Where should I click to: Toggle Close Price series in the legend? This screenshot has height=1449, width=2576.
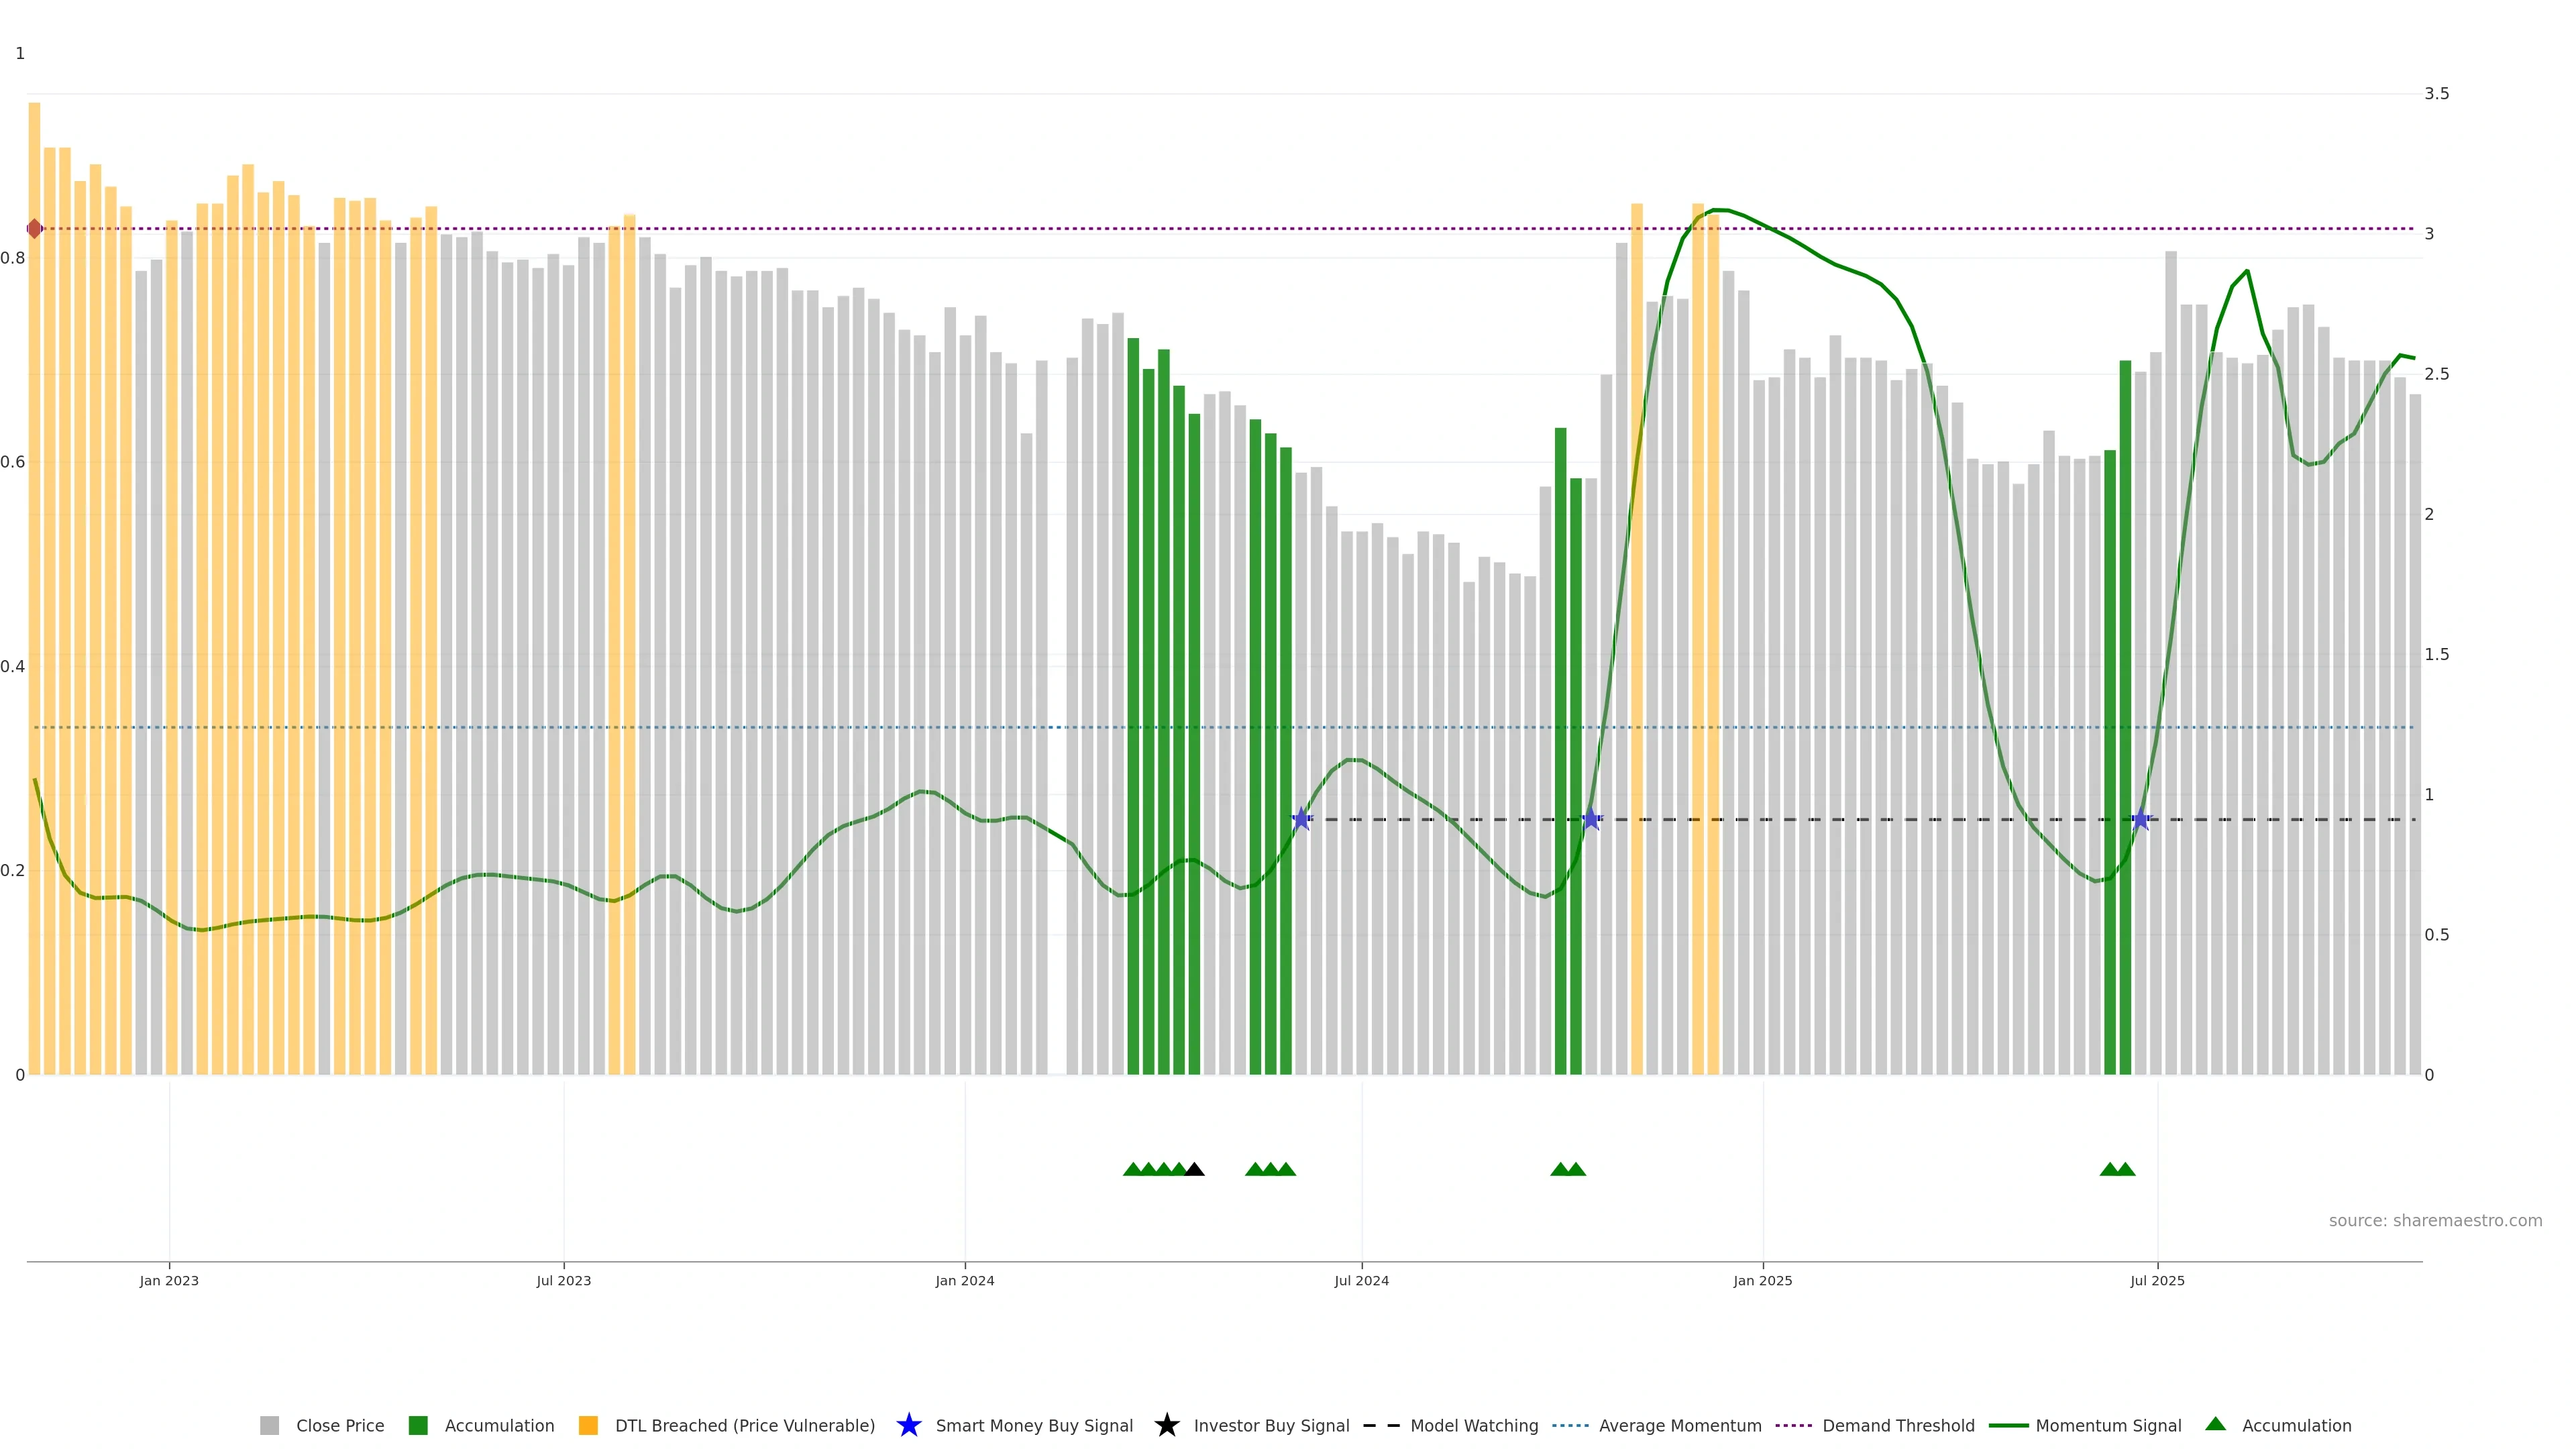339,1425
